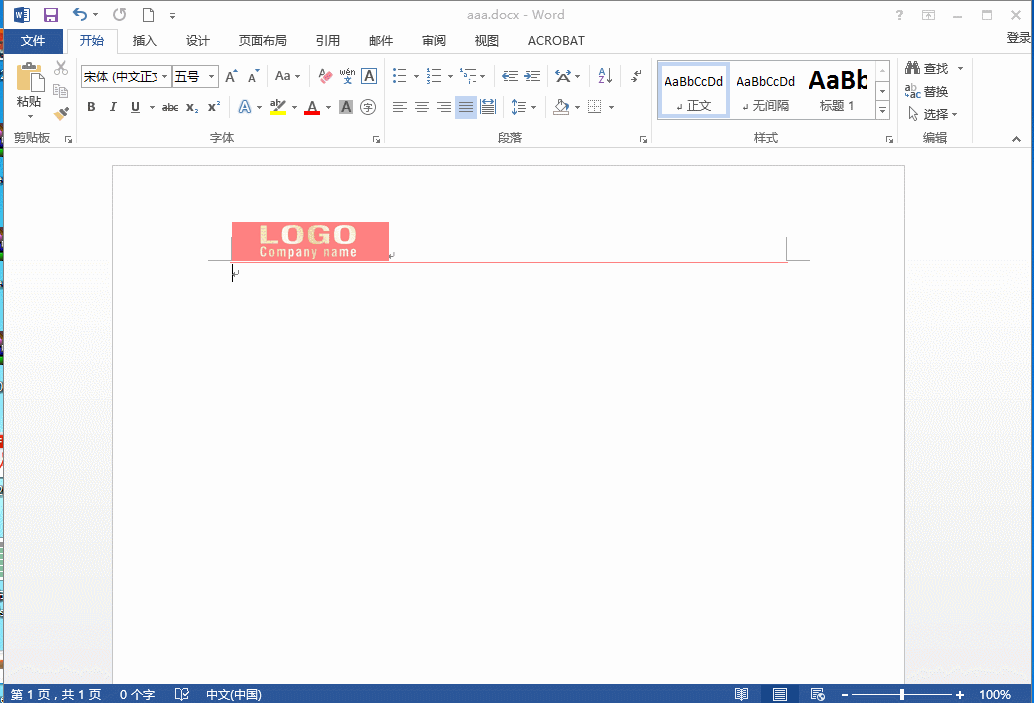Click the Increase Indent icon

click(532, 76)
